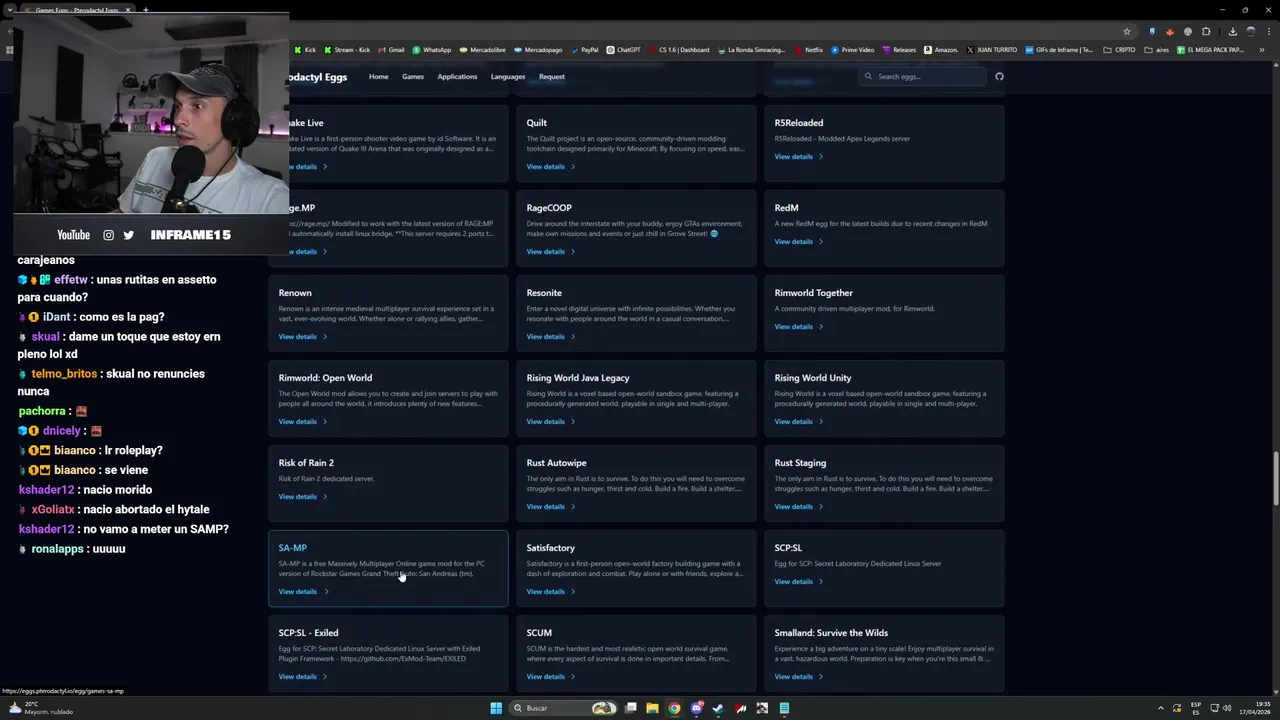Open the GitHub icon in the site header

click(x=999, y=76)
